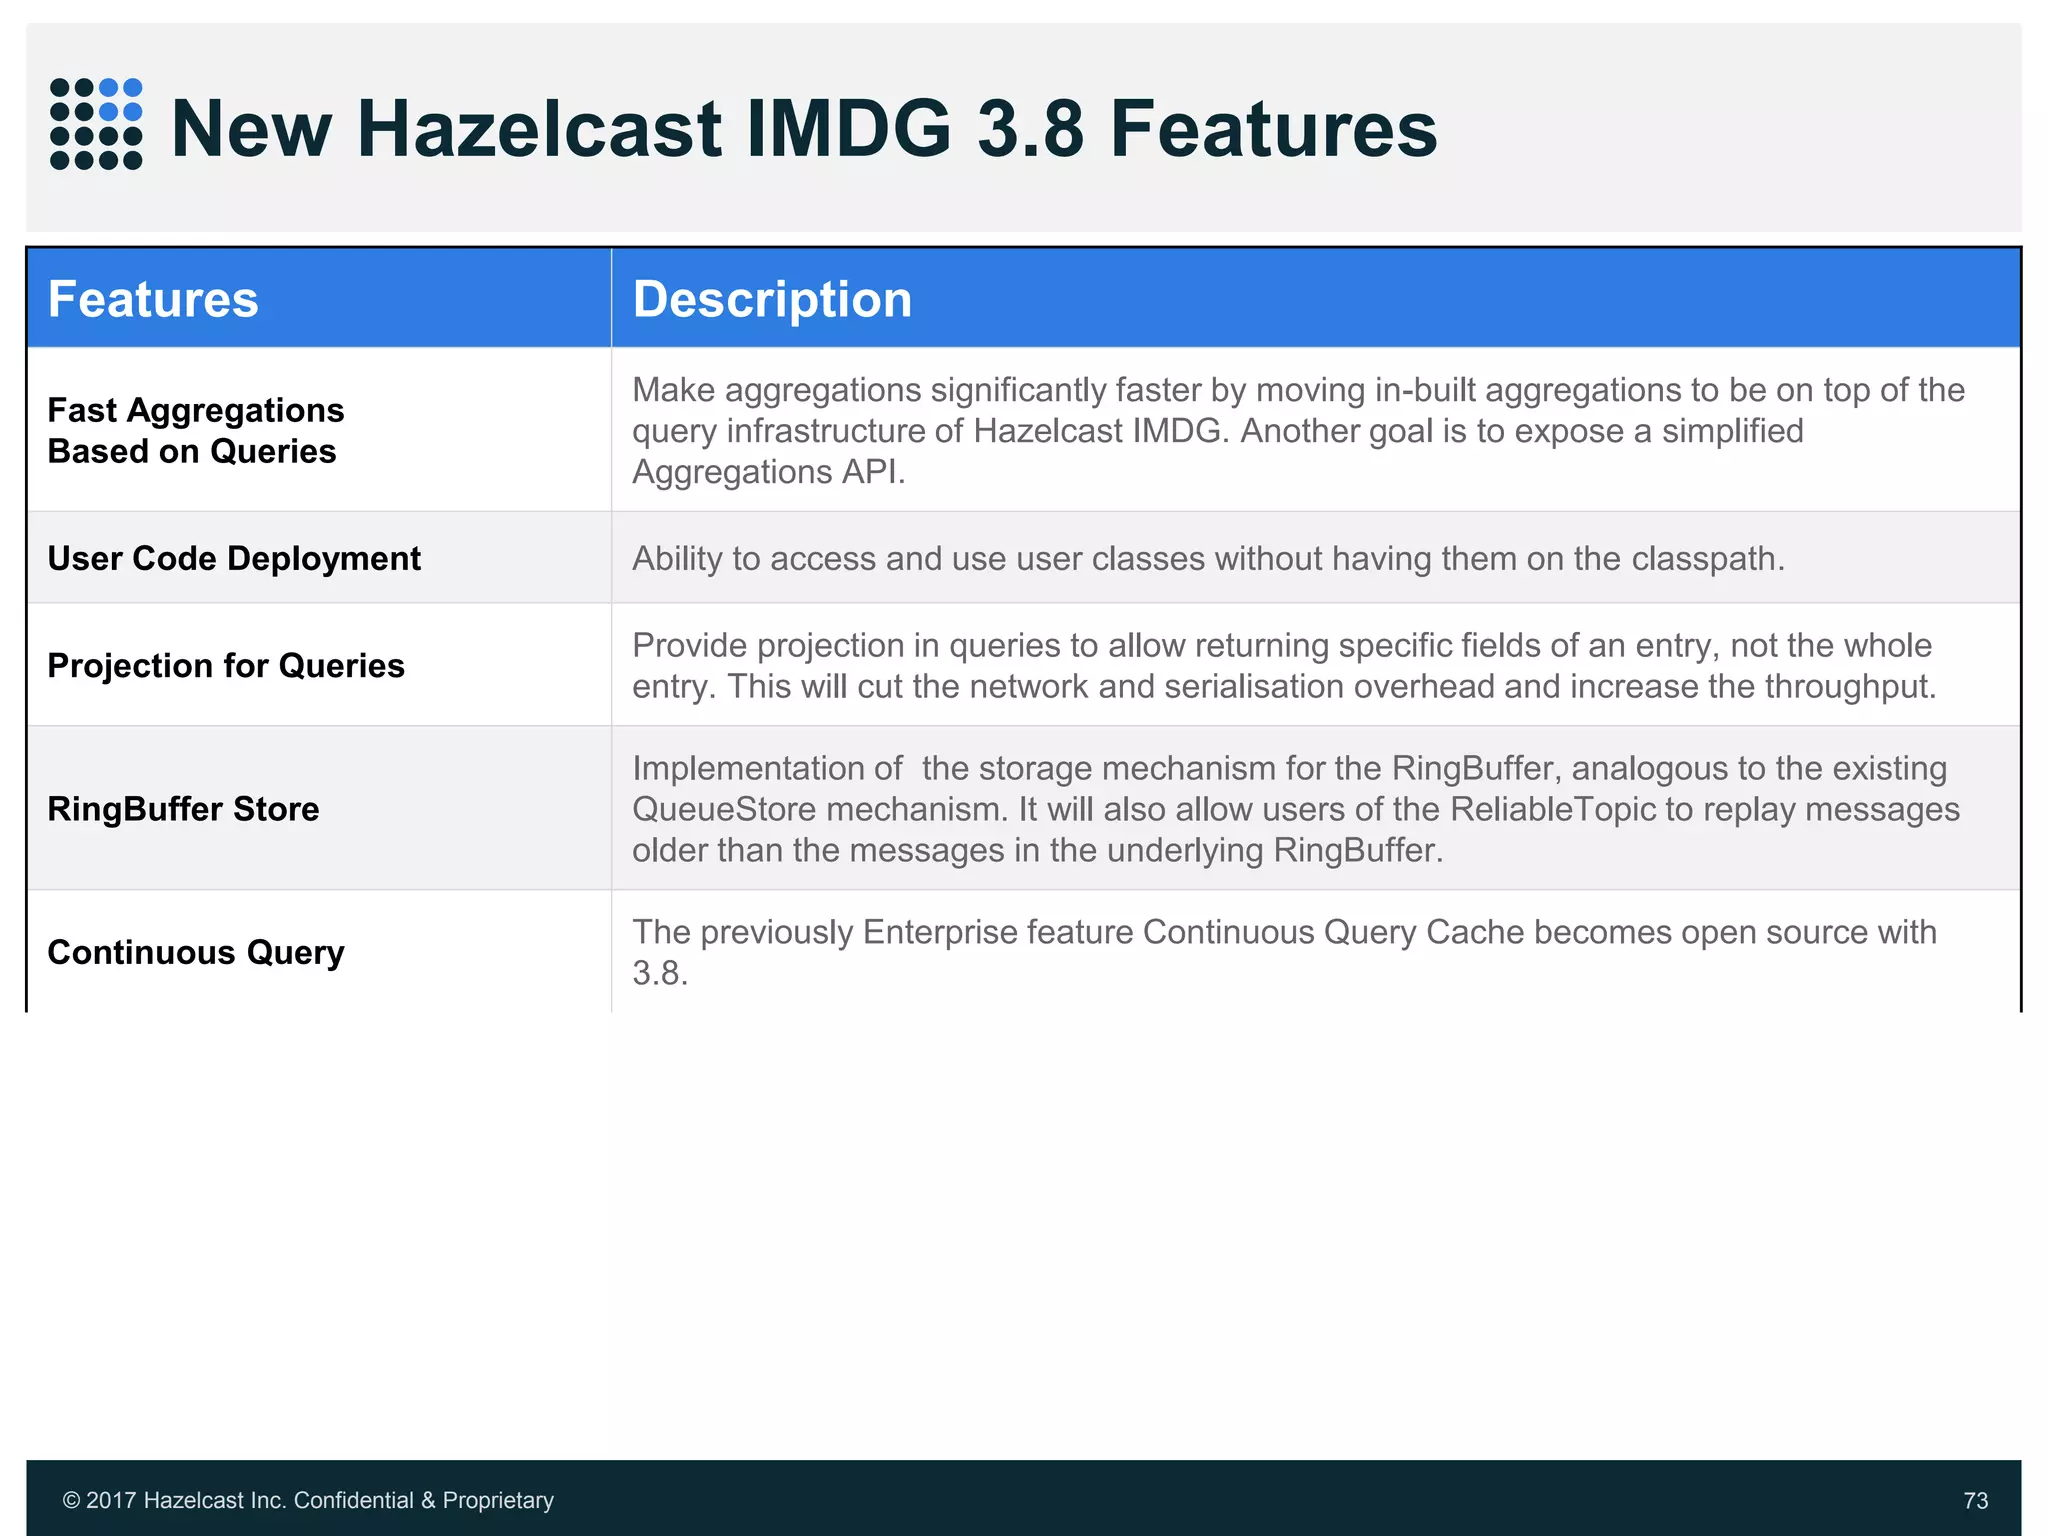The width and height of the screenshot is (2048, 1536).
Task: Select the 'Description' column header
Action: (772, 299)
